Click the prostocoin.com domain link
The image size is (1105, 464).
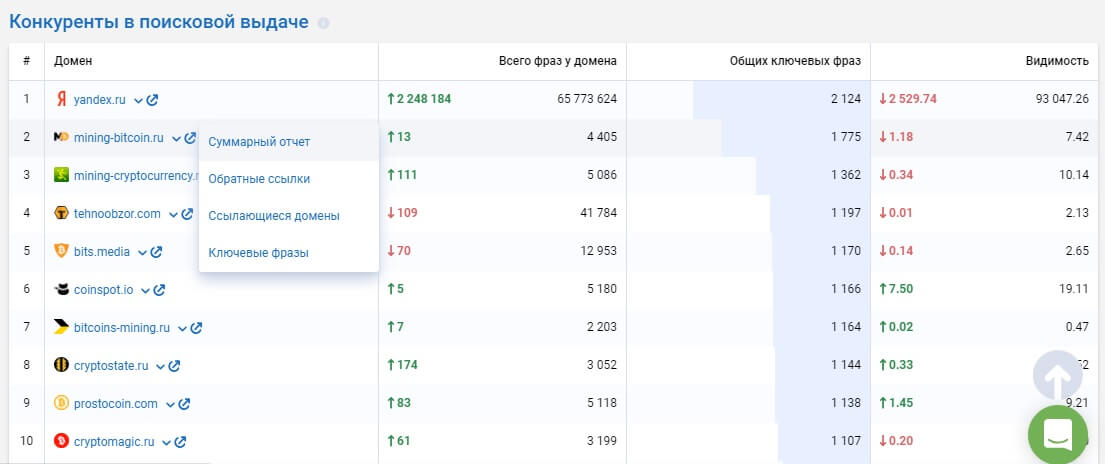click(116, 404)
